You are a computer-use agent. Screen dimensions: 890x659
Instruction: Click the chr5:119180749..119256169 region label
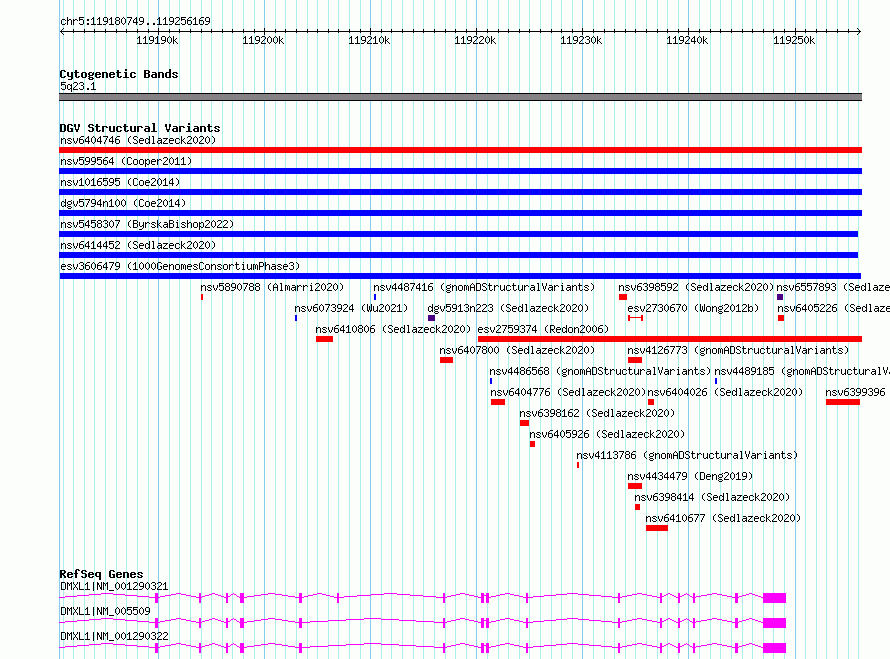(135, 21)
